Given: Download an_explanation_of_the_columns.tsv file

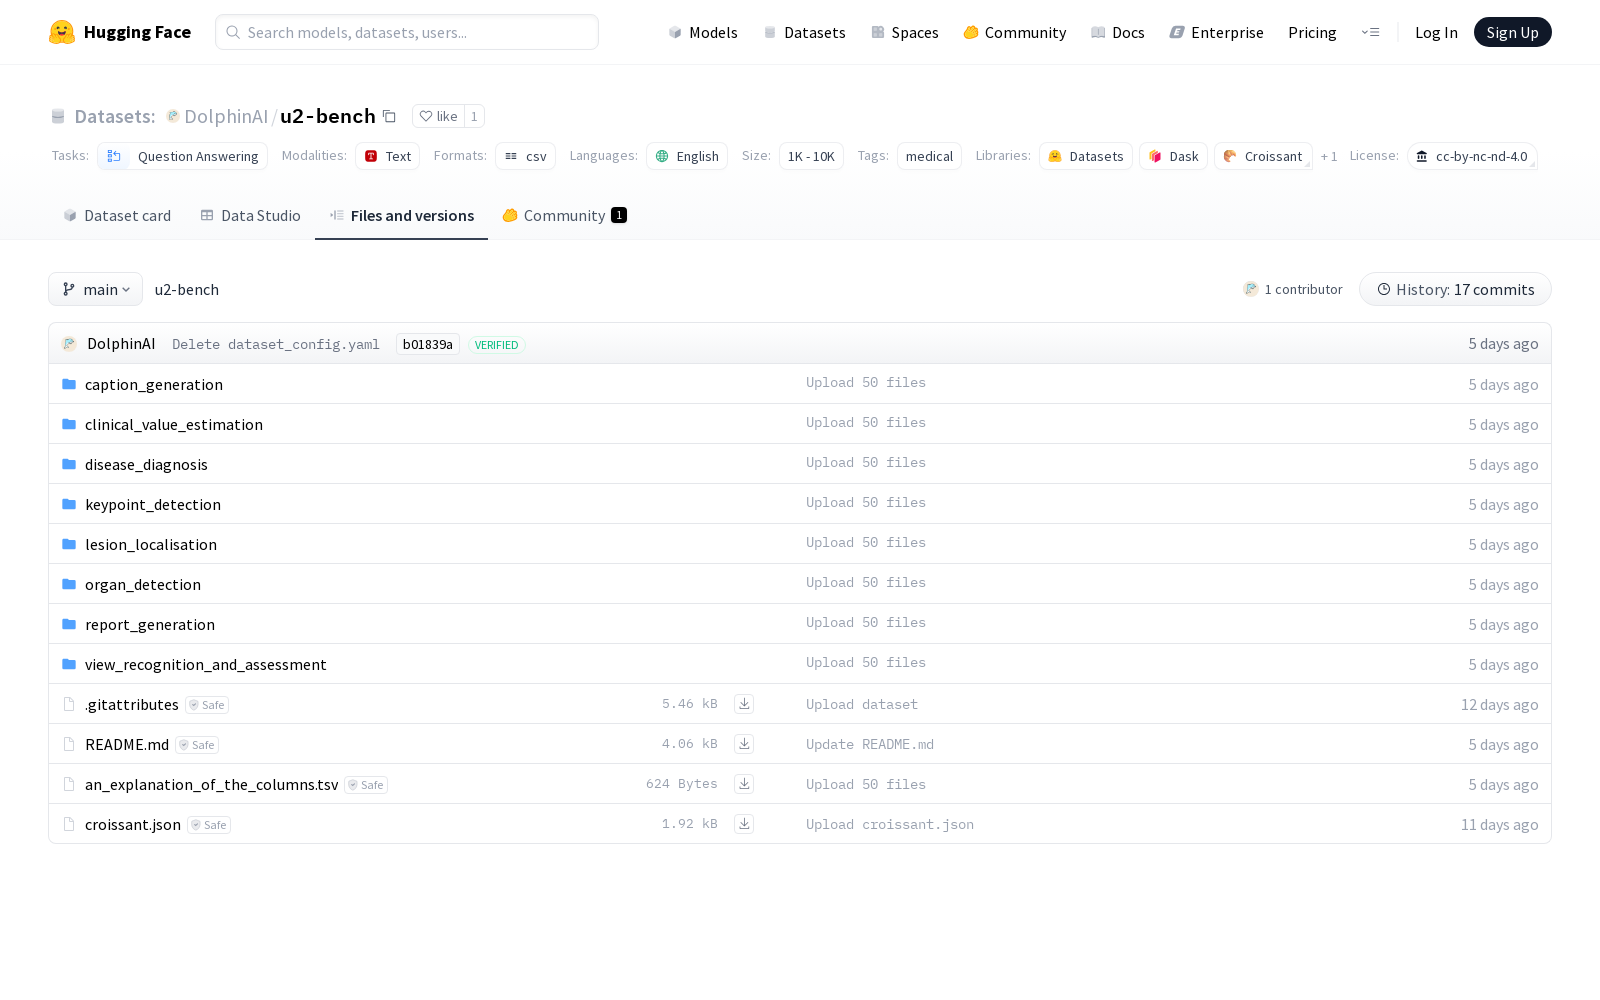Looking at the screenshot, I should coord(744,784).
